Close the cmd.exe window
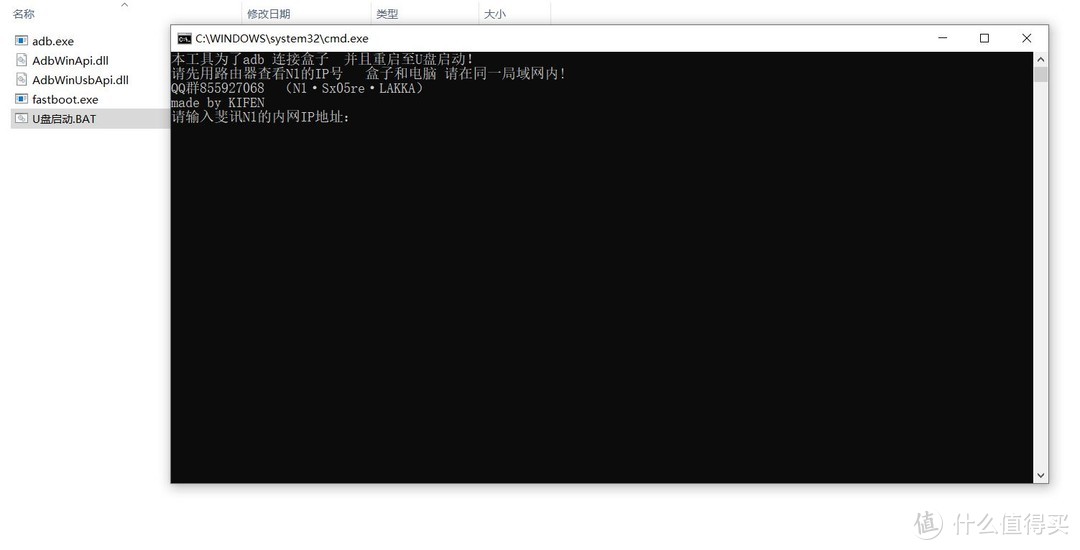 1026,38
